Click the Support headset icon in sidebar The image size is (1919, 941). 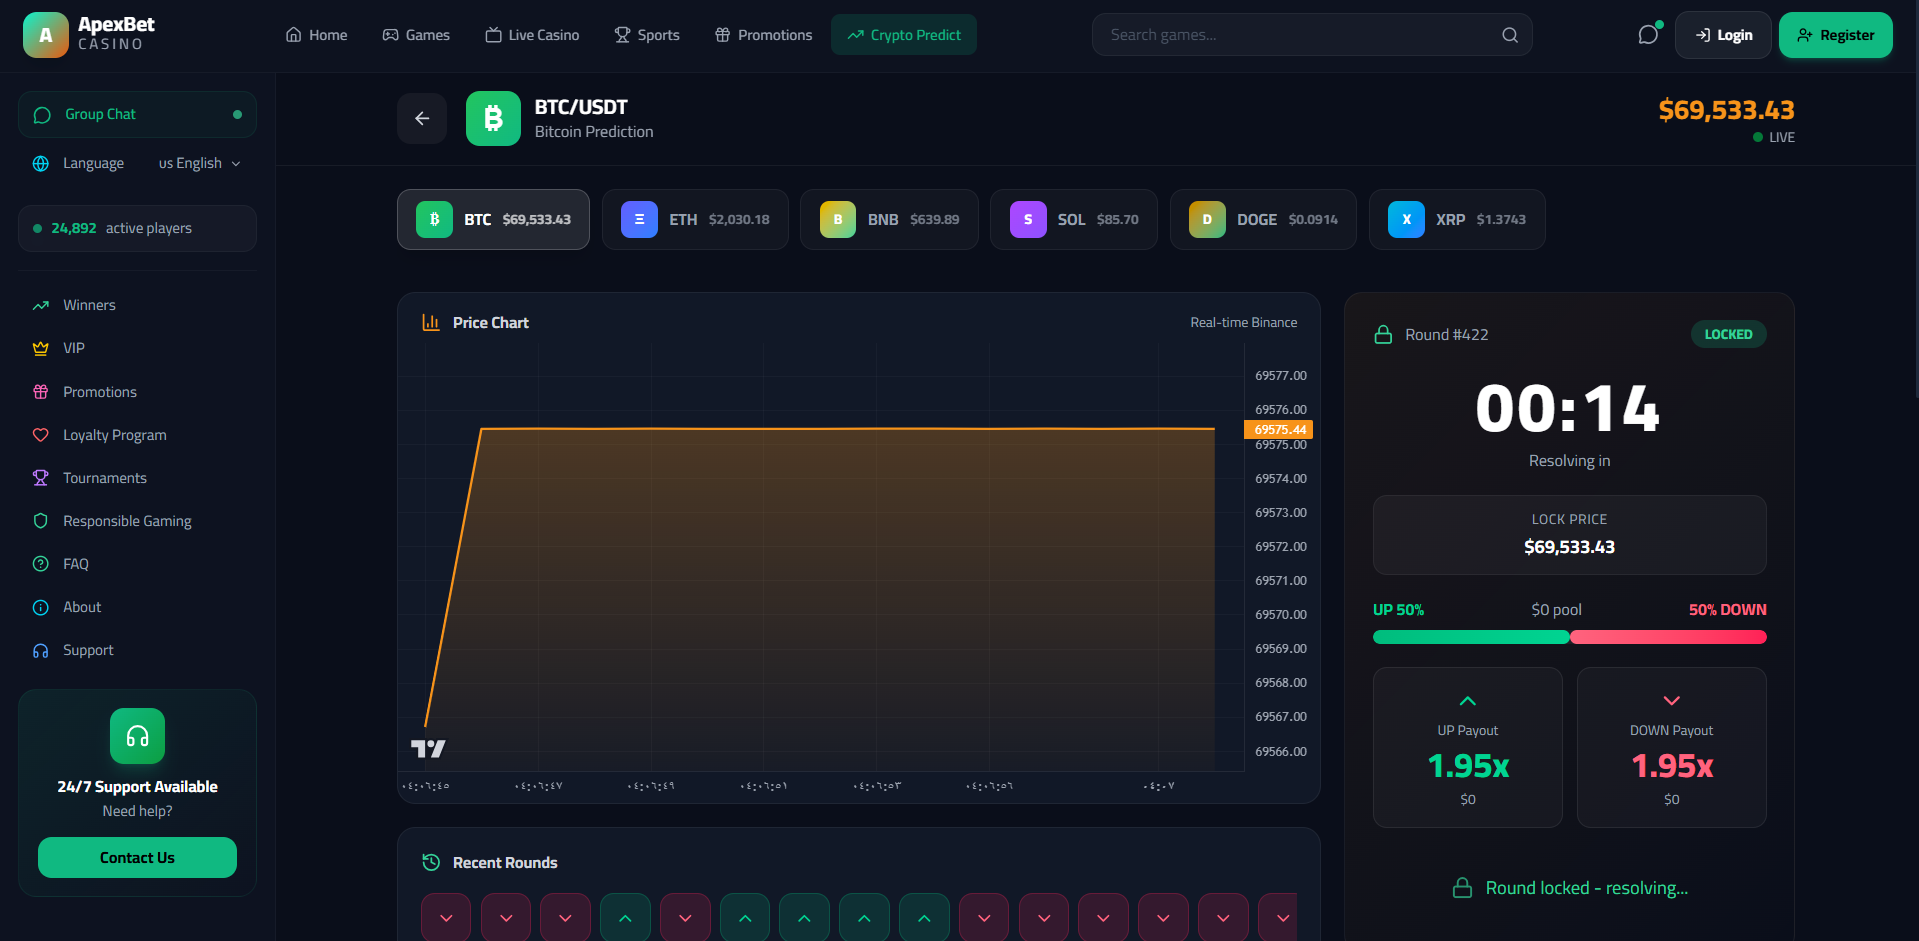tap(41, 650)
